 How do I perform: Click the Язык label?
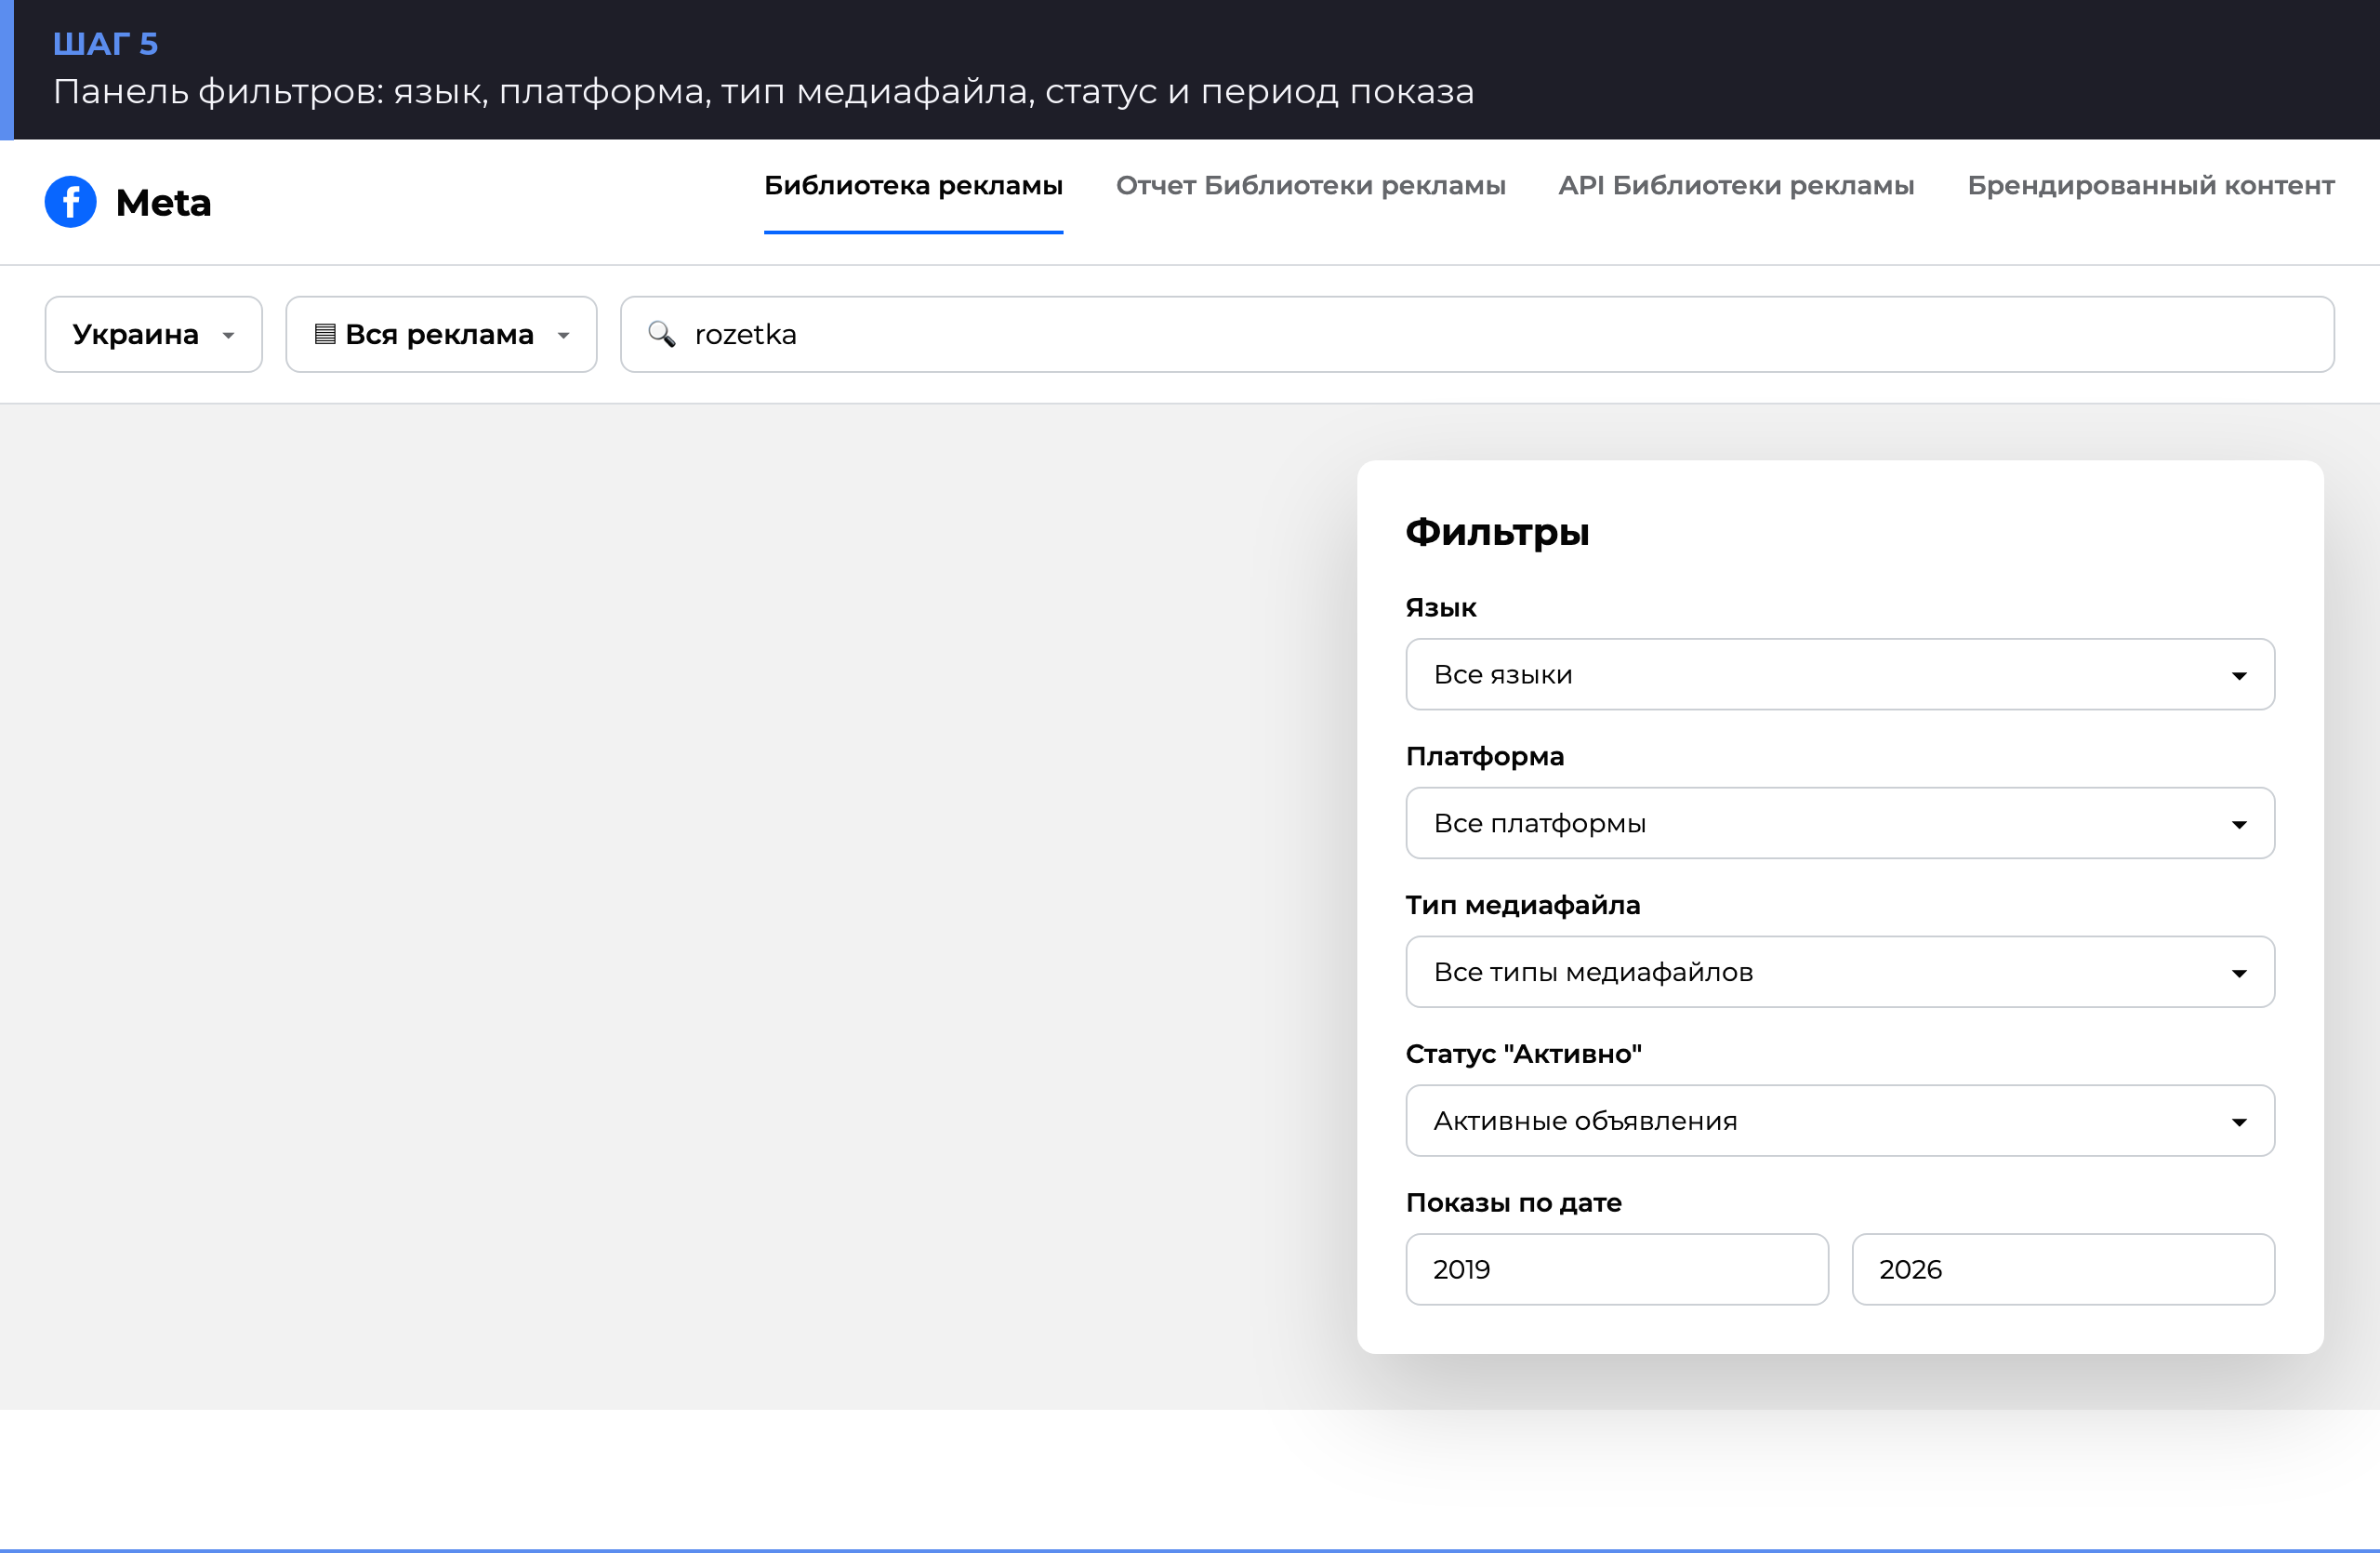tap(1441, 608)
